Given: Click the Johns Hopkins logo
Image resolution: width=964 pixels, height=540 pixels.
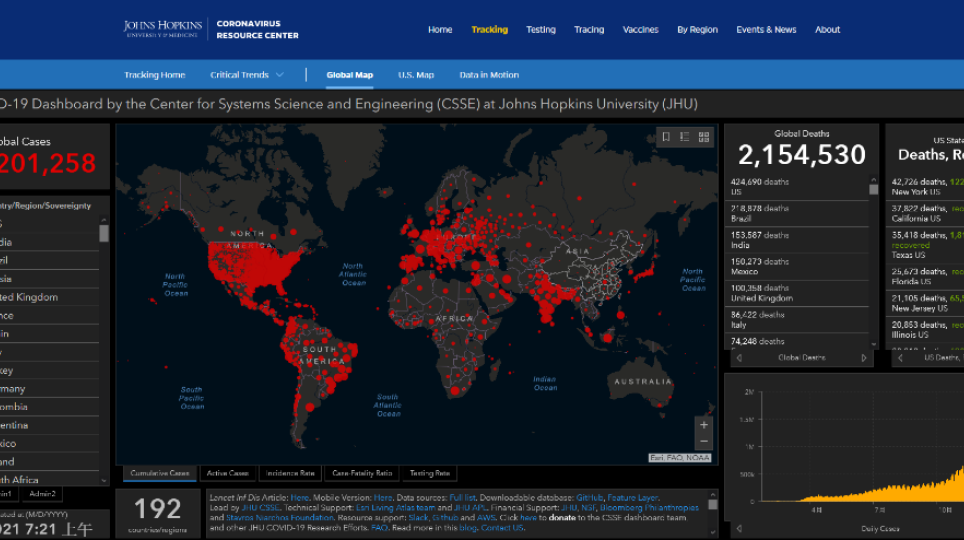Looking at the screenshot, I should pos(163,30).
